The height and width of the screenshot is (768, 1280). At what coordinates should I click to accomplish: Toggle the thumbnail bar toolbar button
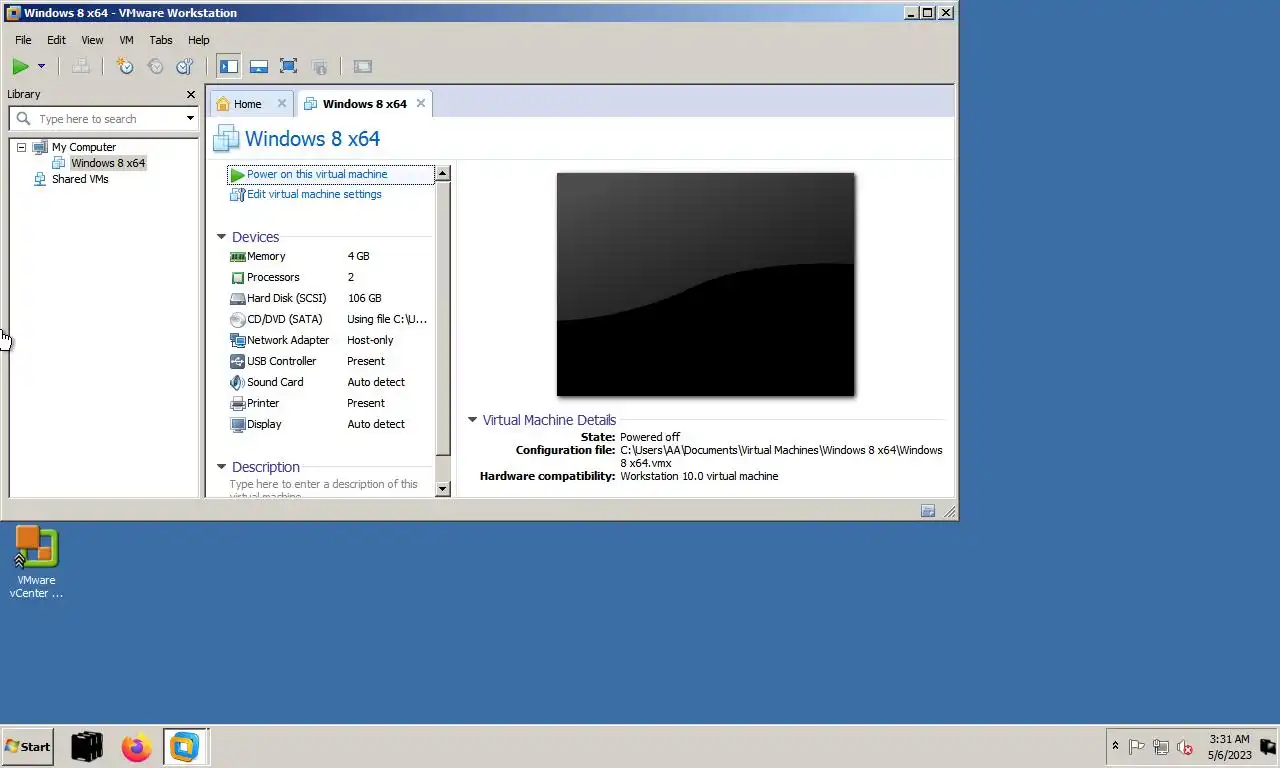tap(259, 66)
